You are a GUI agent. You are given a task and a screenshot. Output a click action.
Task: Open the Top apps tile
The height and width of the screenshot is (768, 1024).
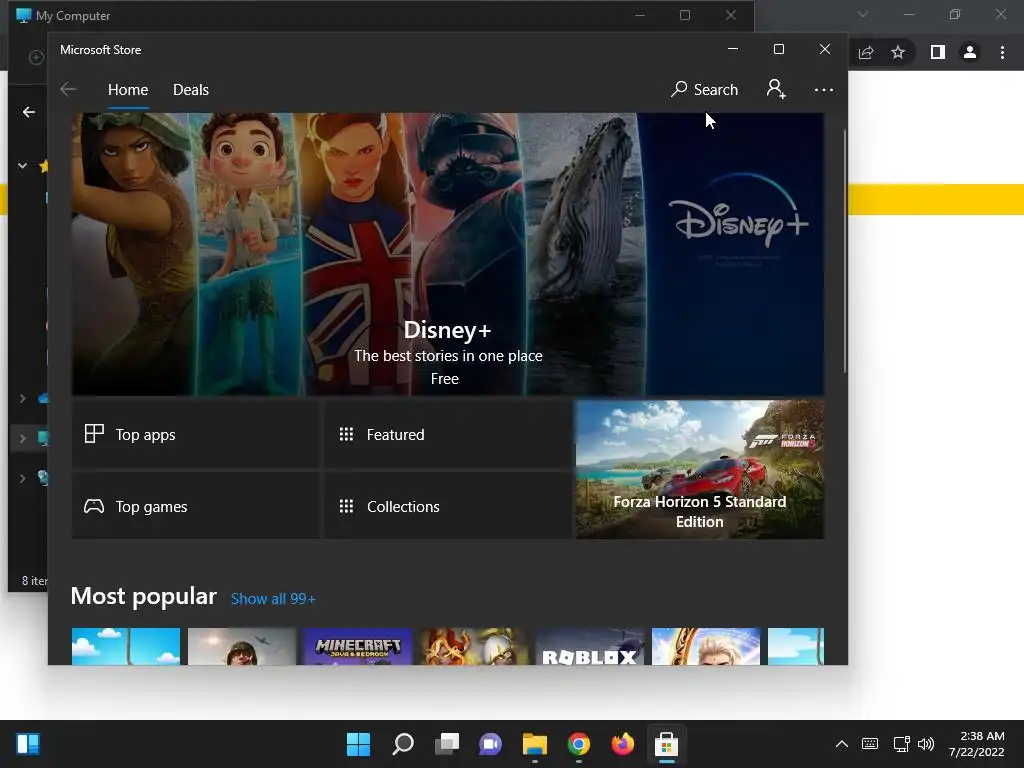coord(196,434)
